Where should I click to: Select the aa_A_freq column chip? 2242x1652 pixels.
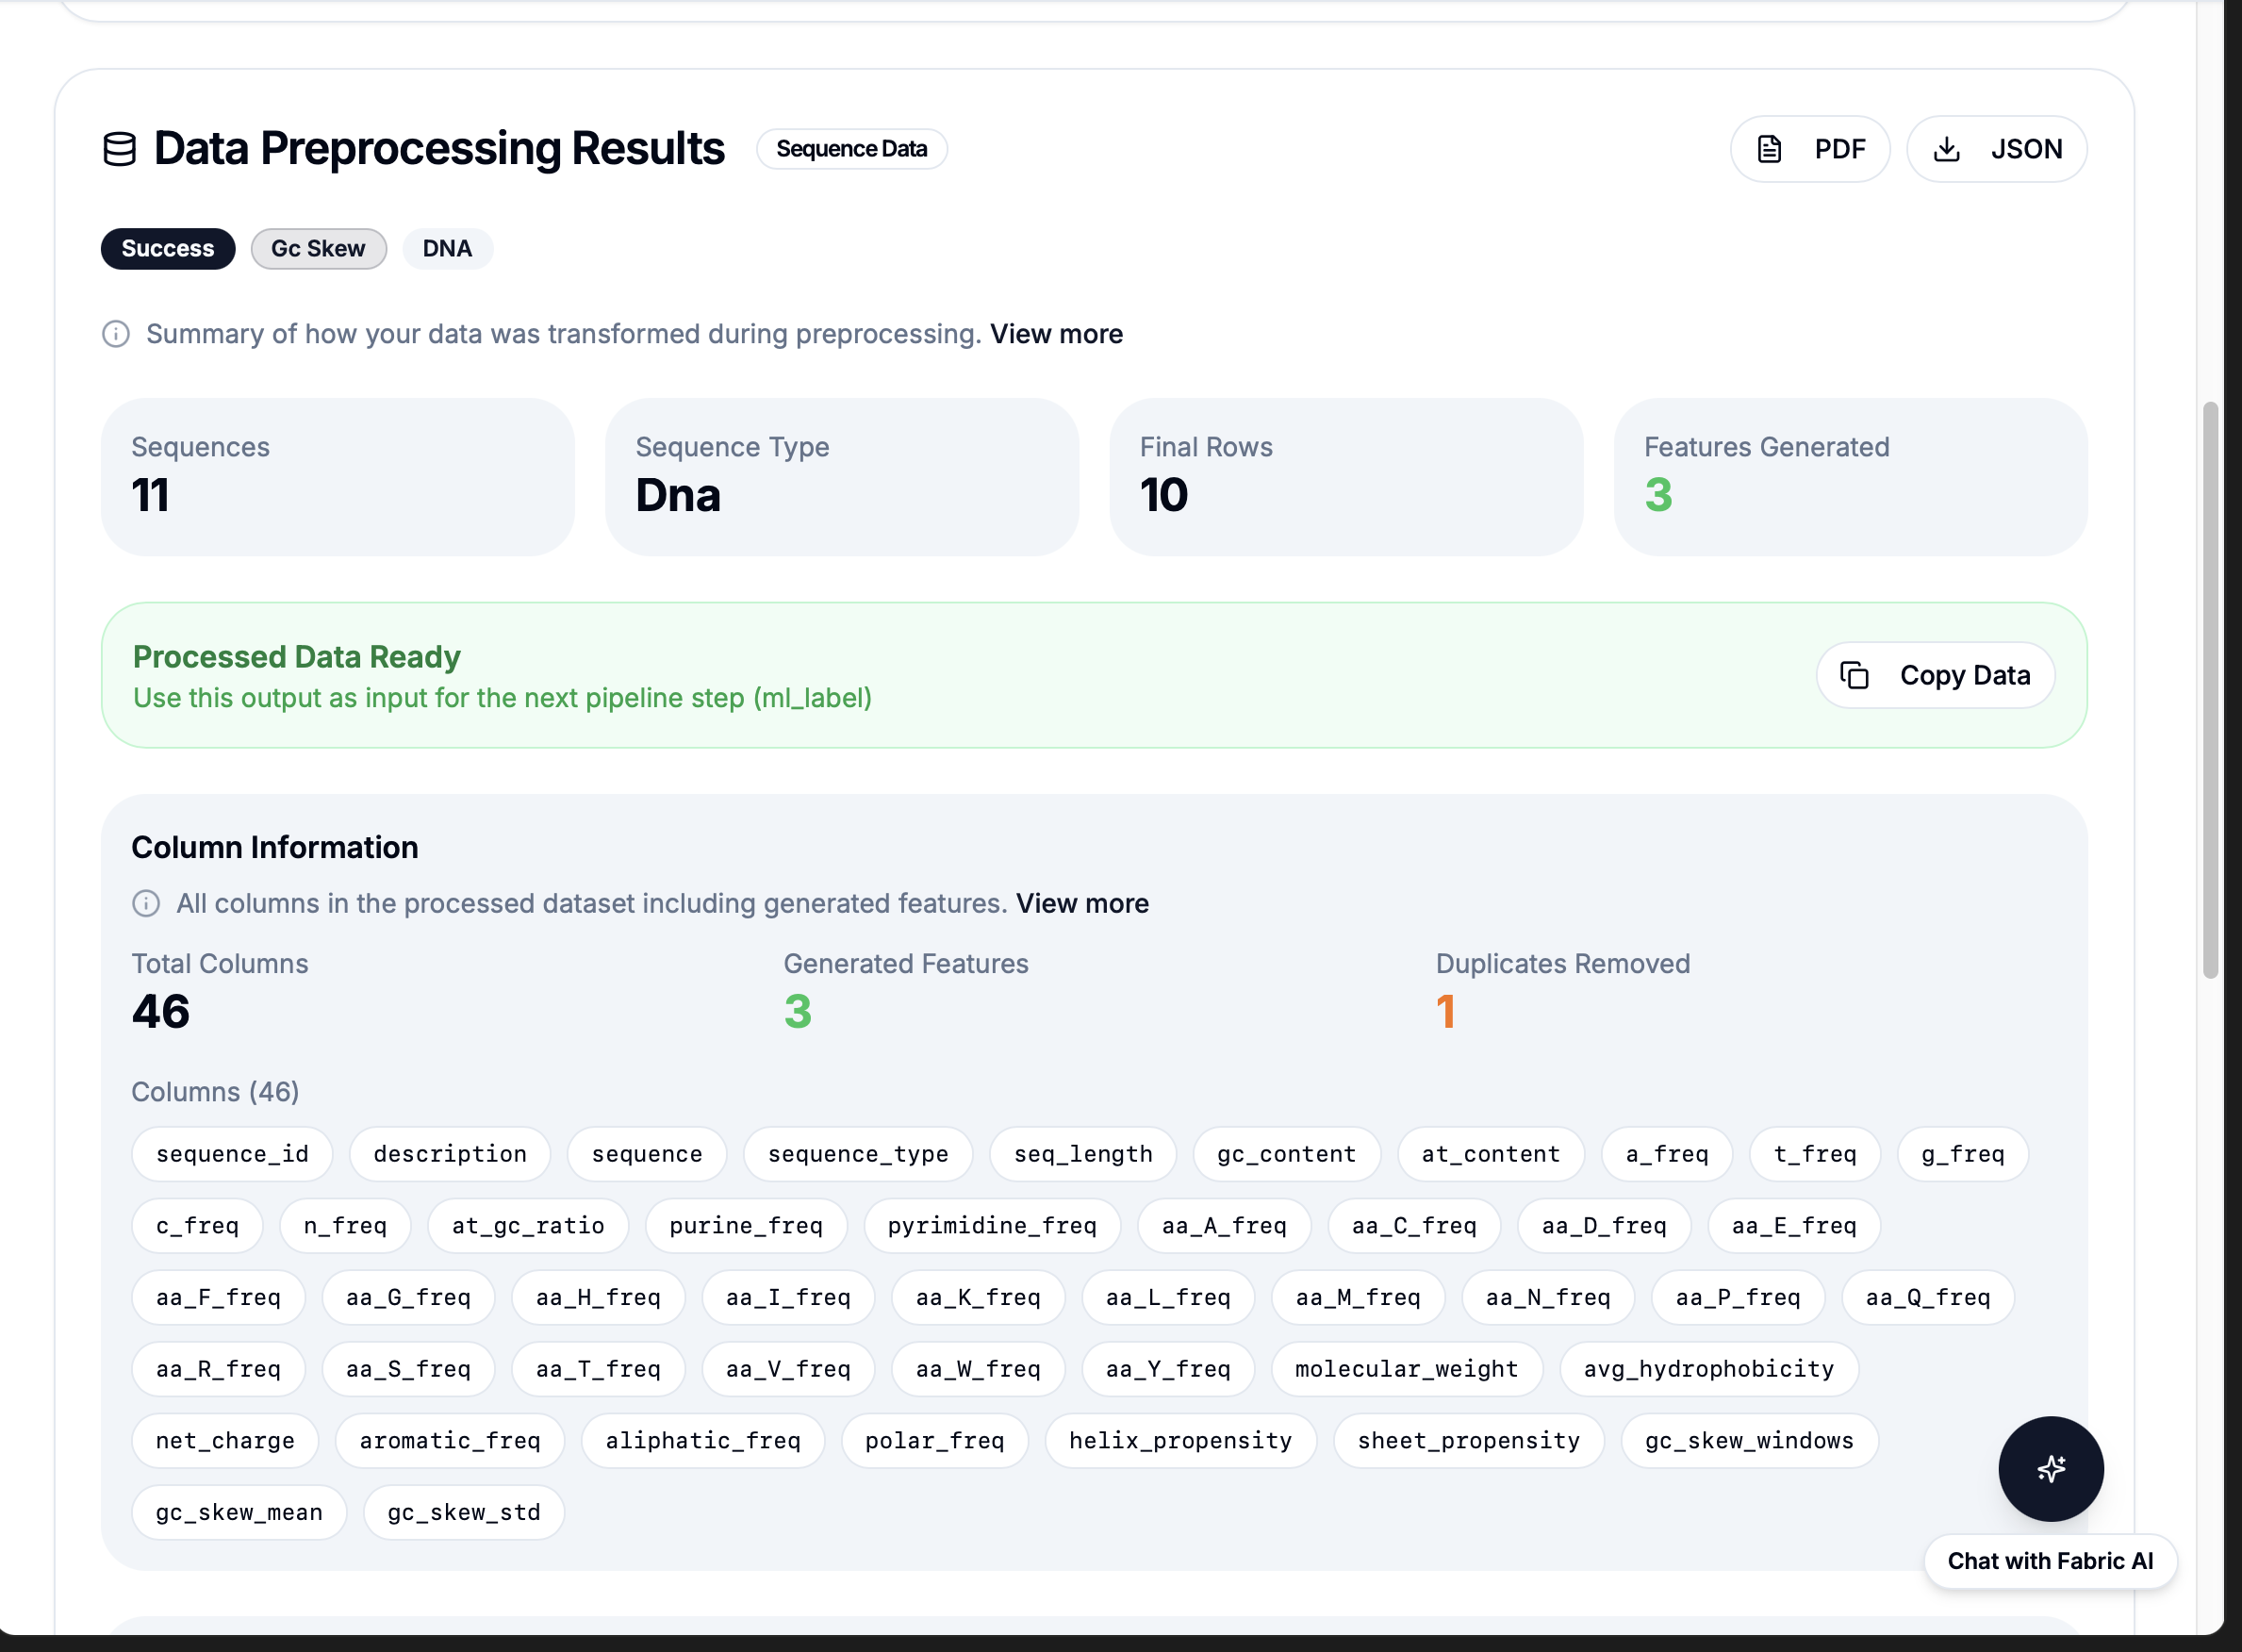pos(1224,1226)
